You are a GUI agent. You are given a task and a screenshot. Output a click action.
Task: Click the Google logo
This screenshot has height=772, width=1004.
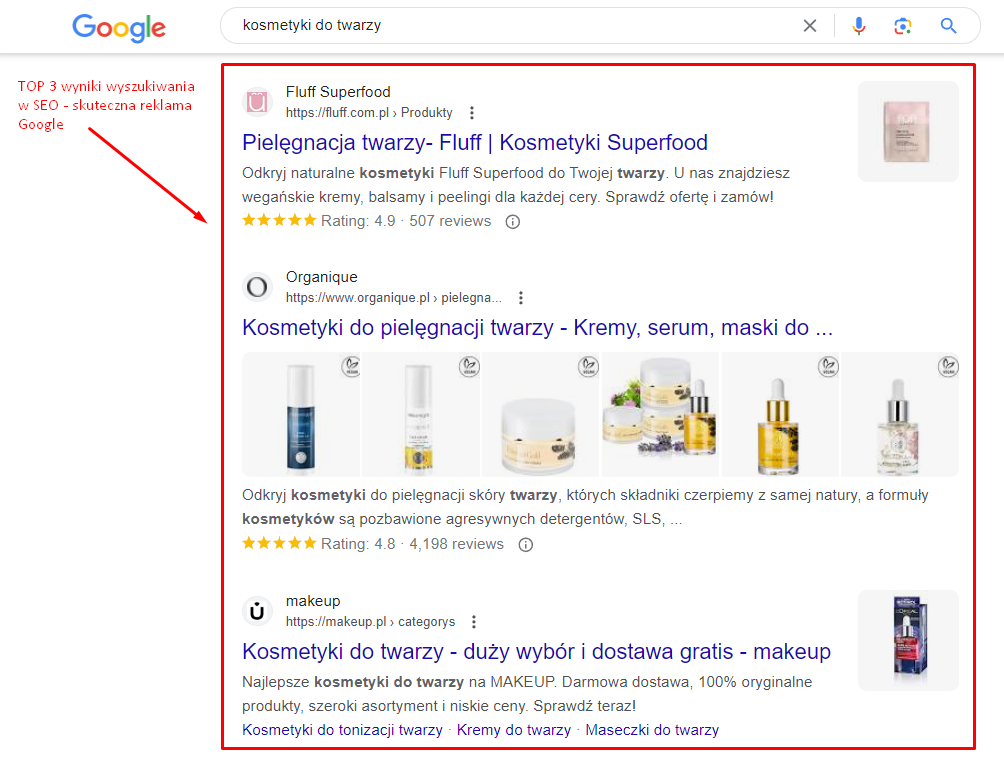119,28
